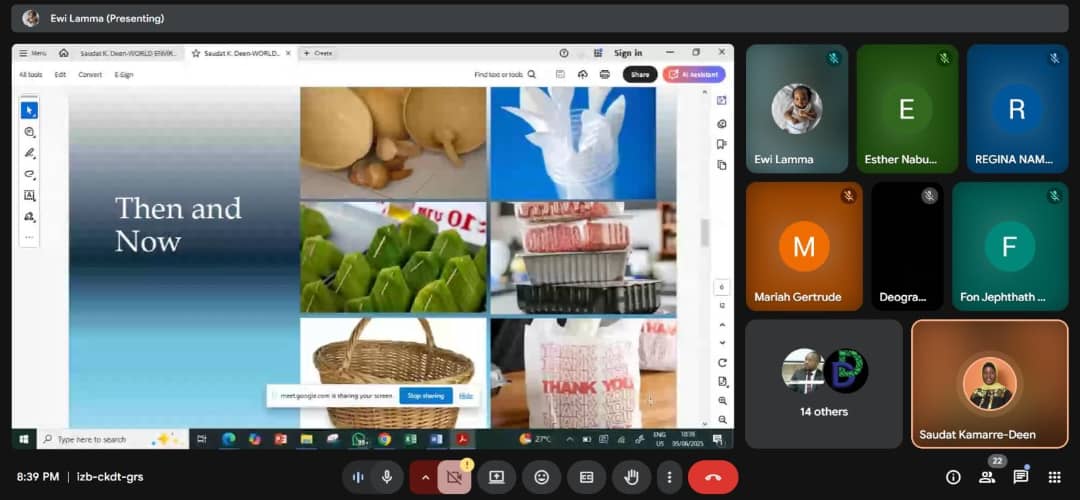This screenshot has width=1080, height=500.
Task: Open the emoji reactions button
Action: pos(541,477)
